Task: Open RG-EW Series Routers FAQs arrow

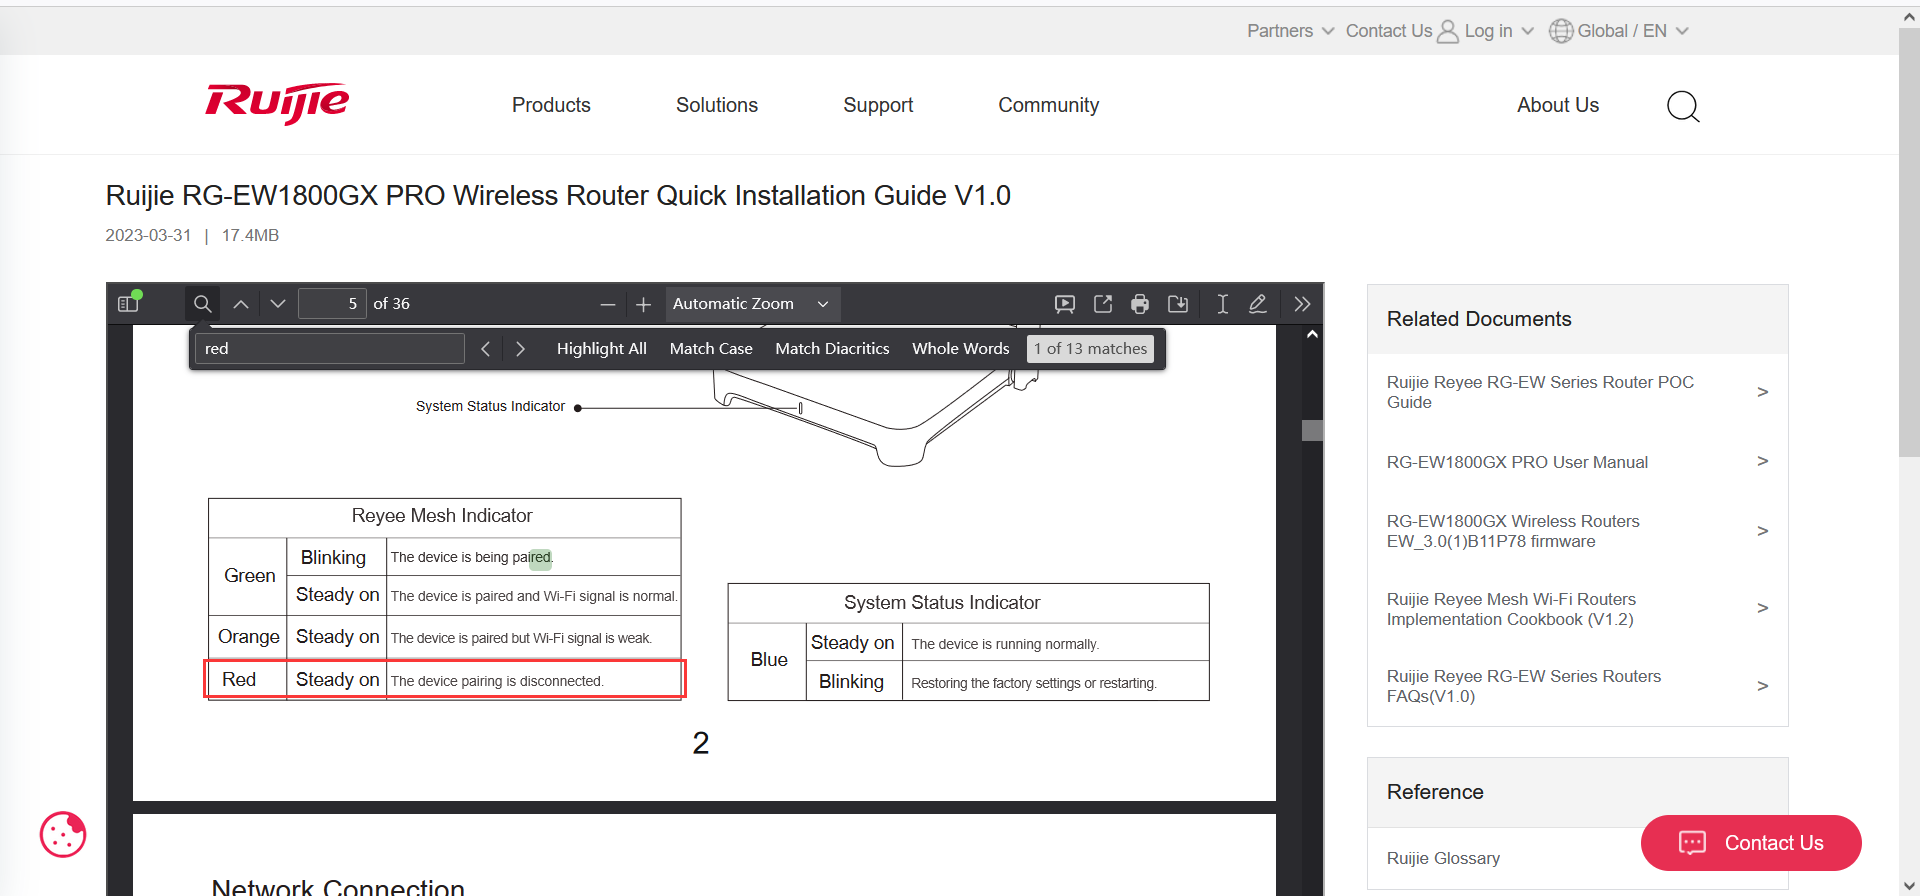Action: pos(1763,686)
